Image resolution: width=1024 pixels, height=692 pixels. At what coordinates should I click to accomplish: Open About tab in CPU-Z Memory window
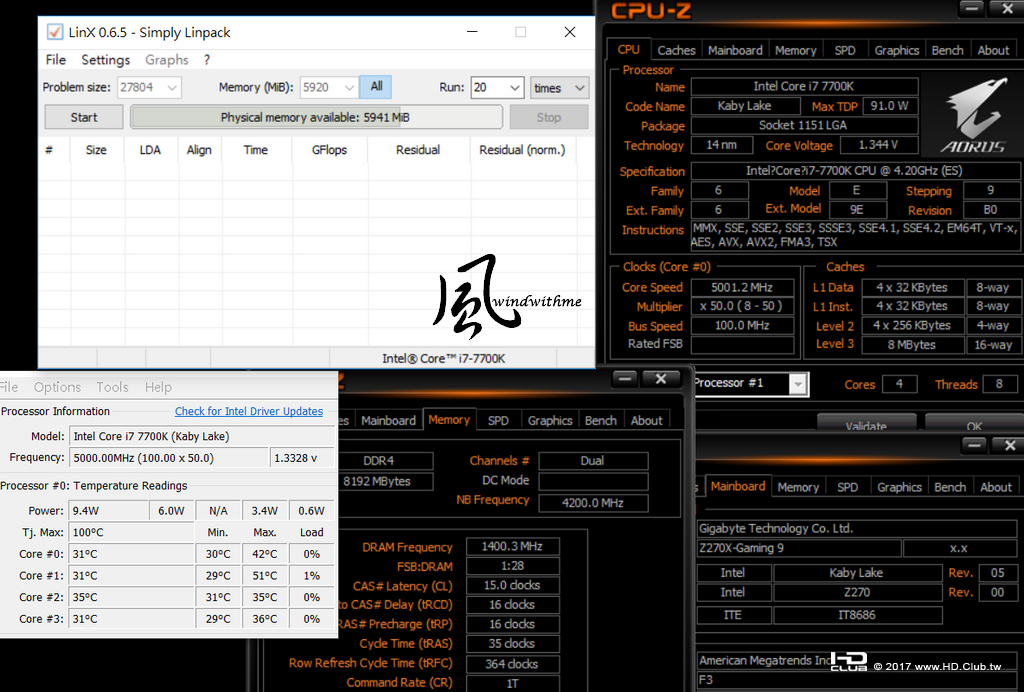(647, 420)
